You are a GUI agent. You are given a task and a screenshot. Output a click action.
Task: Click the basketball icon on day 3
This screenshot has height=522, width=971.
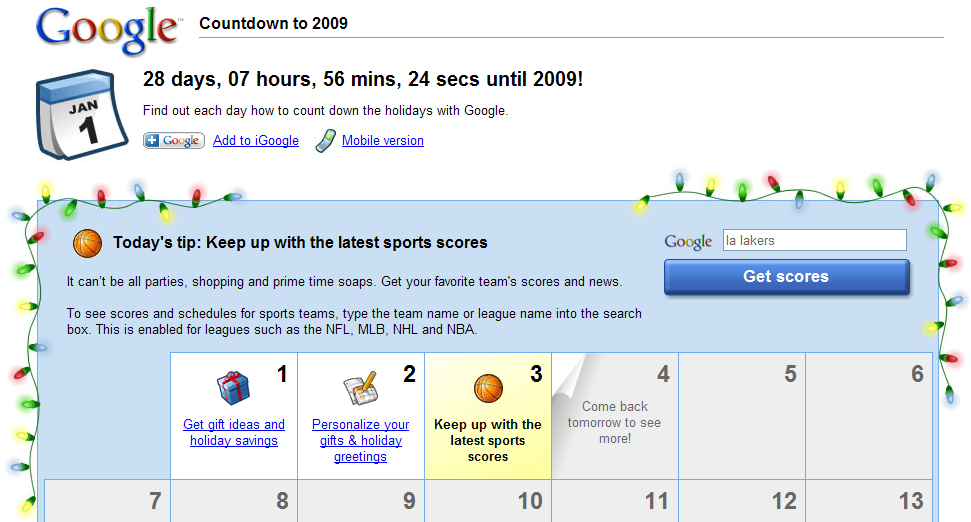coord(488,388)
